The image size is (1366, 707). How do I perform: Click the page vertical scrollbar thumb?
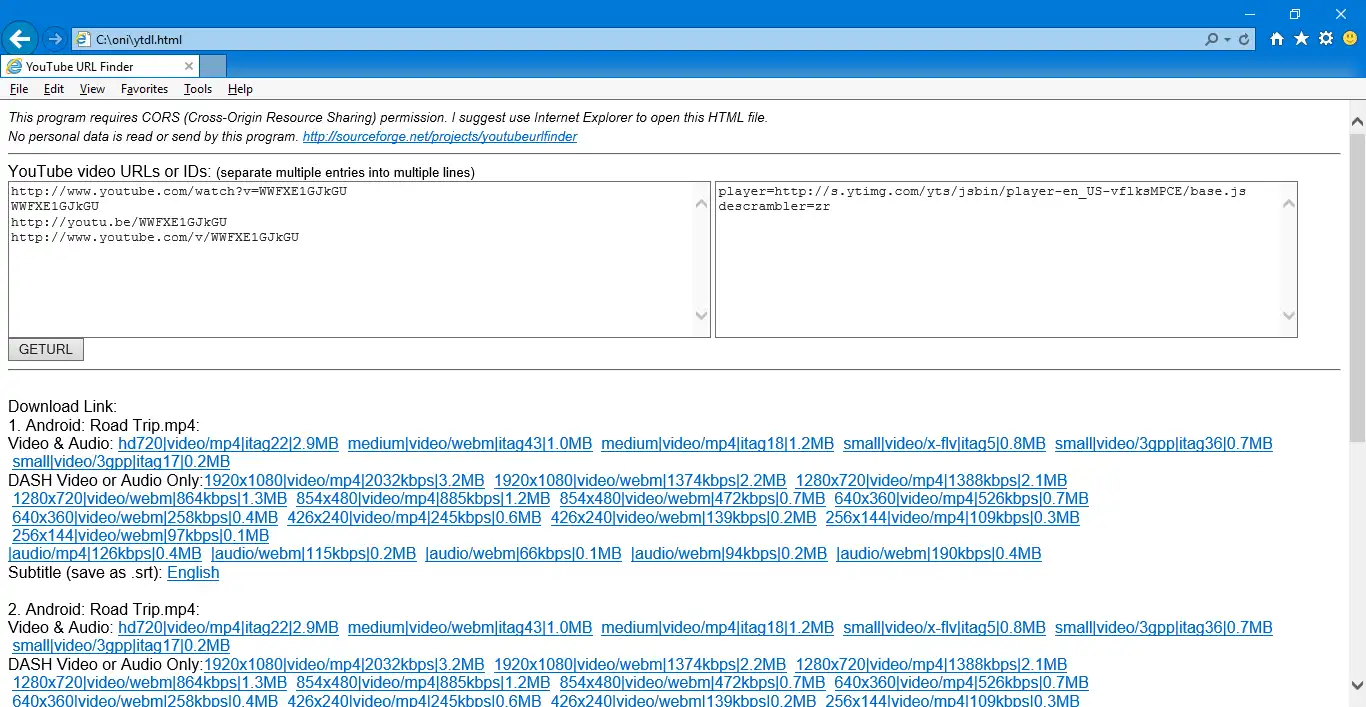click(x=1357, y=286)
